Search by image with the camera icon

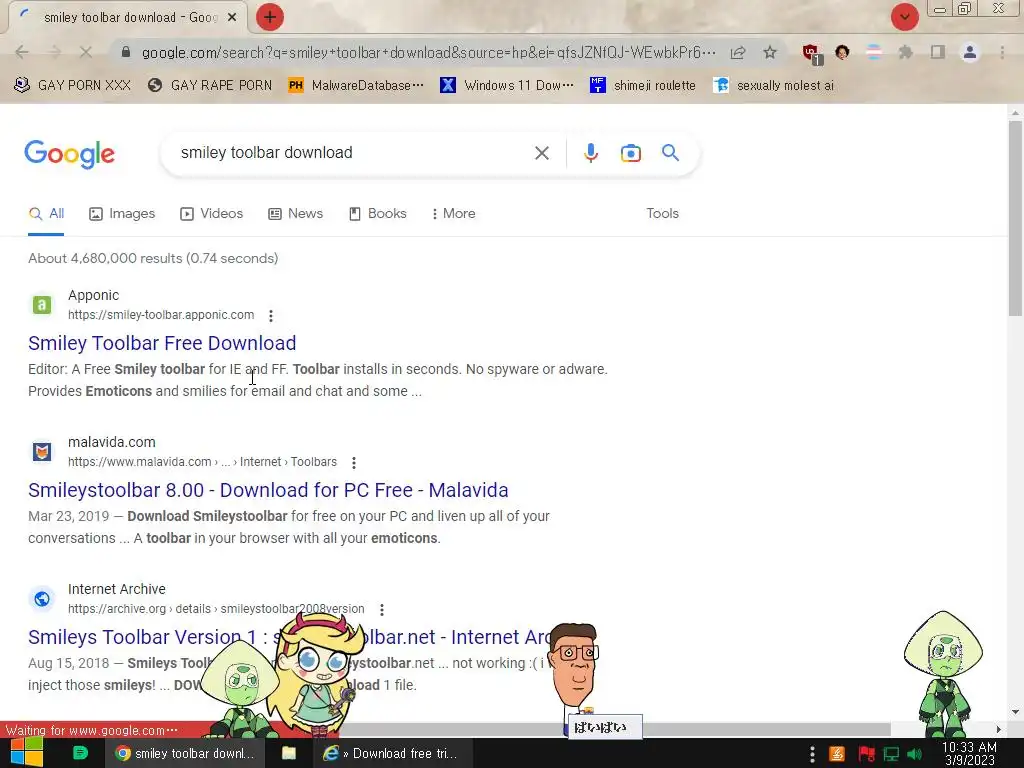[630, 153]
